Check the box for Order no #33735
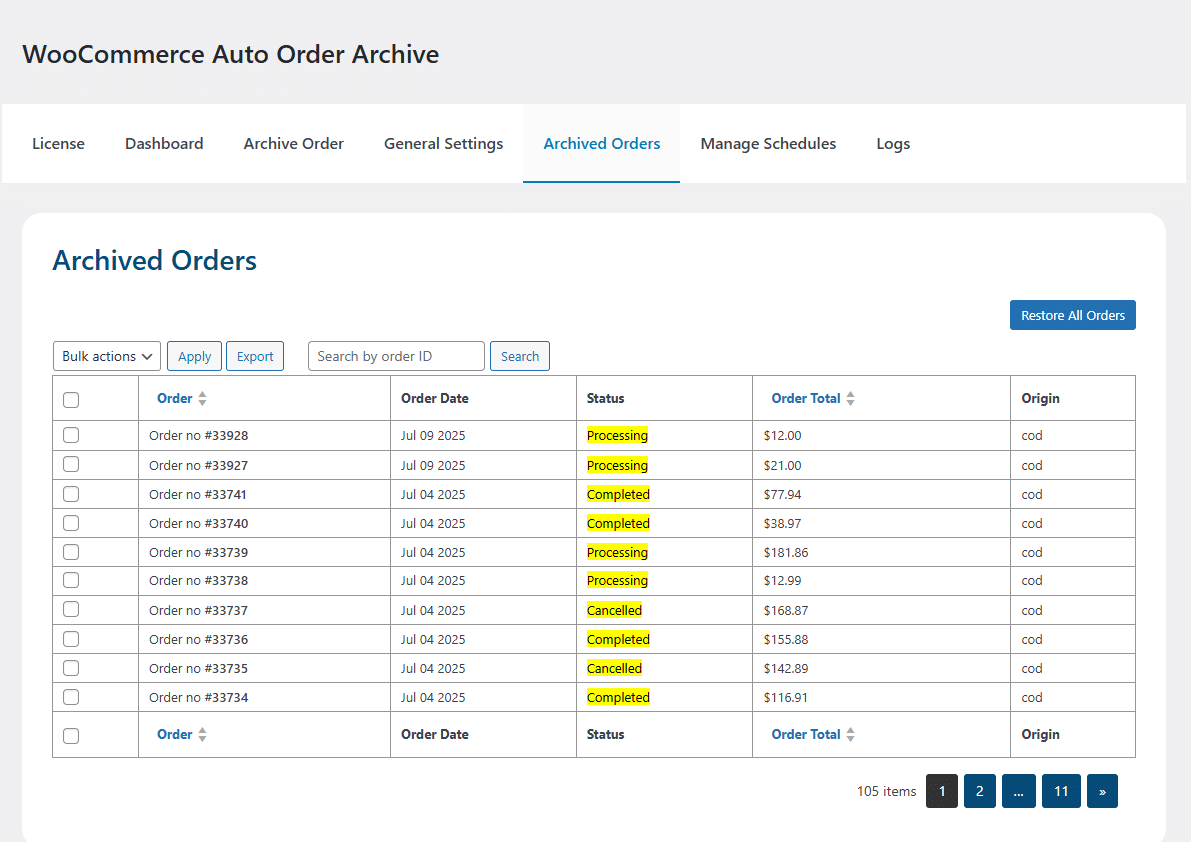 click(x=71, y=668)
